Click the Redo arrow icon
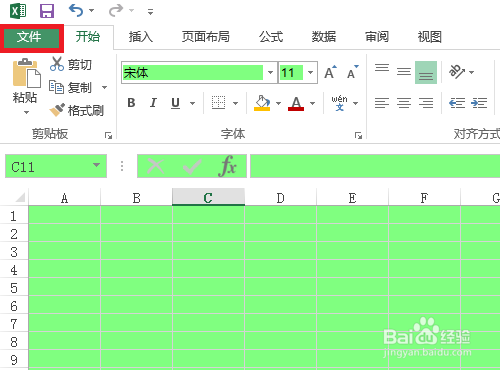500x370 pixels. click(x=116, y=11)
